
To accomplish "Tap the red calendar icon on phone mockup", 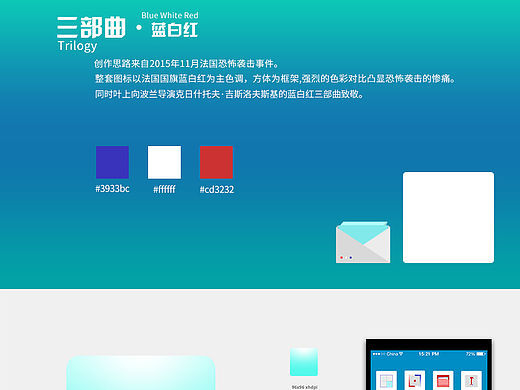I will coord(443,380).
